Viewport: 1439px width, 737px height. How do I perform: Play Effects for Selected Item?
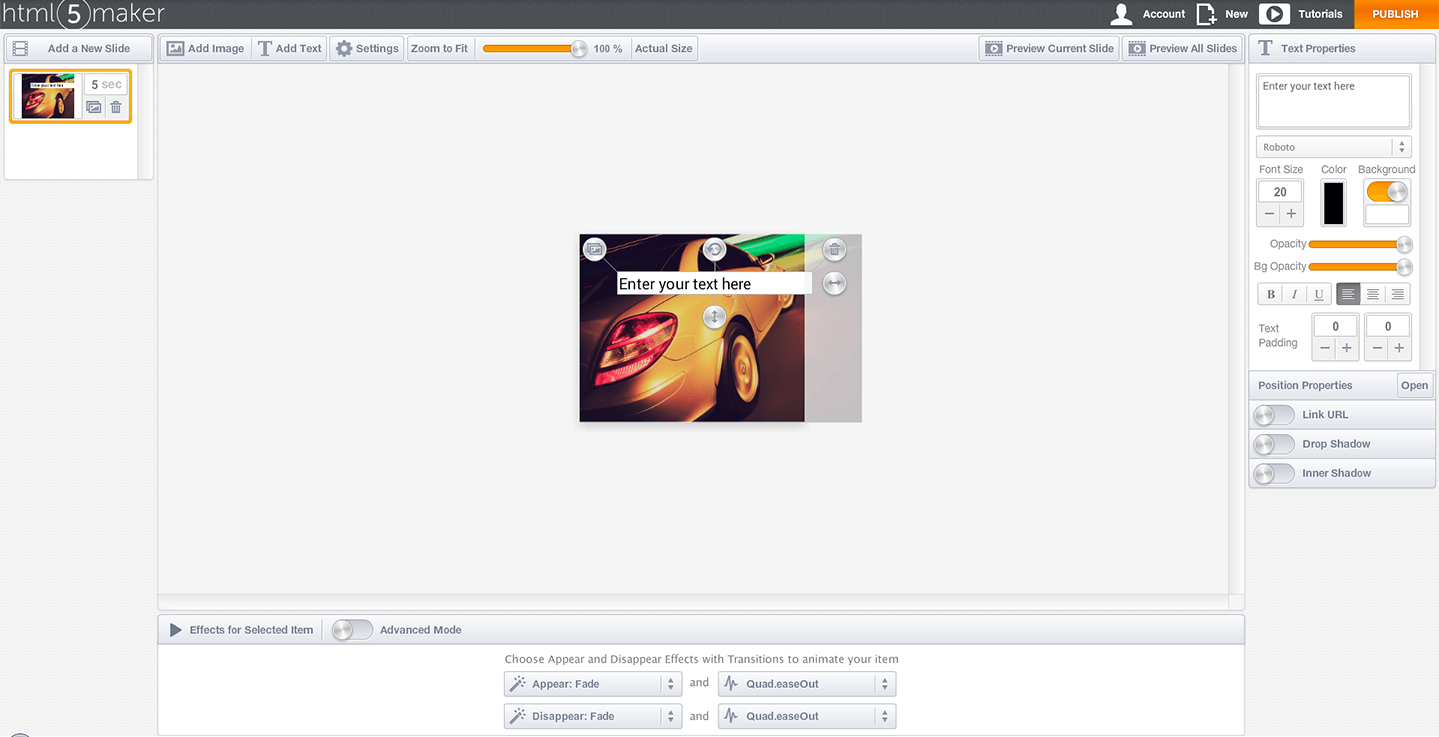pos(176,630)
